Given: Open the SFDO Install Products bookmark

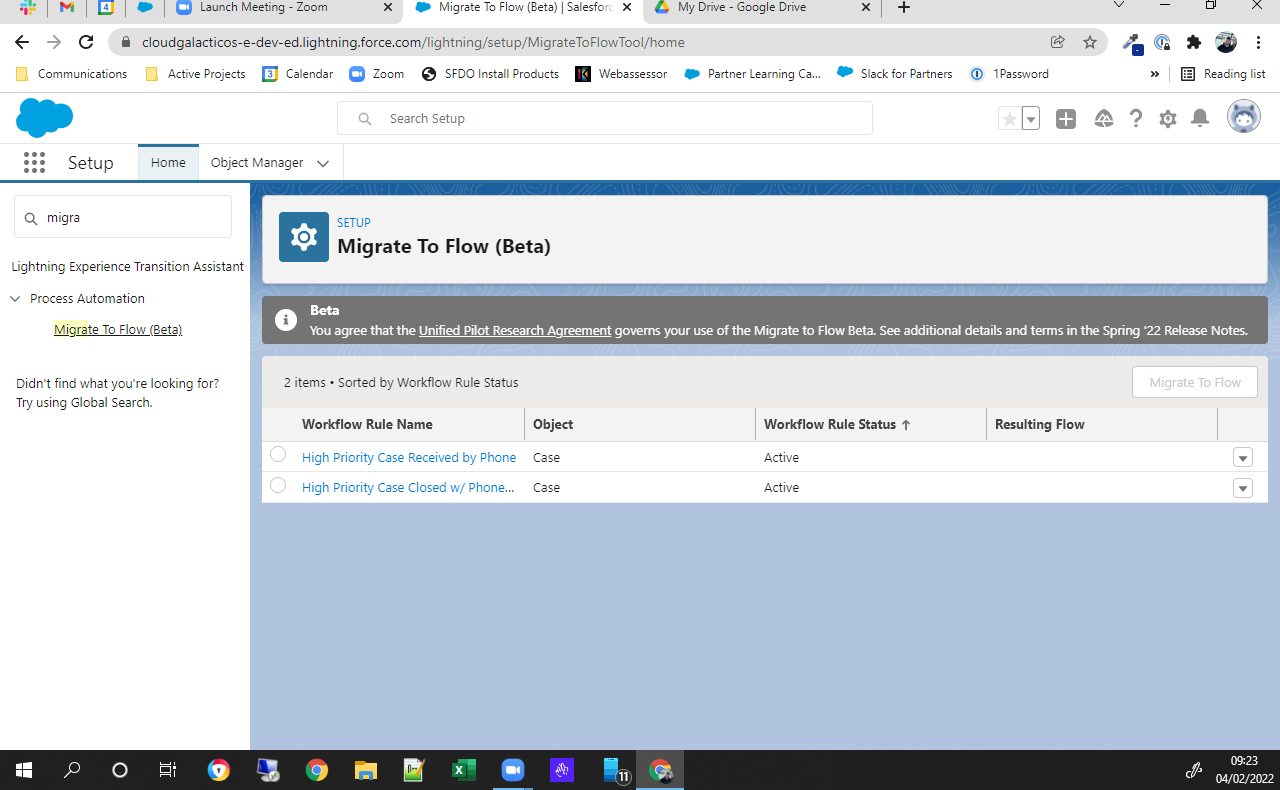Looking at the screenshot, I should 490,74.
